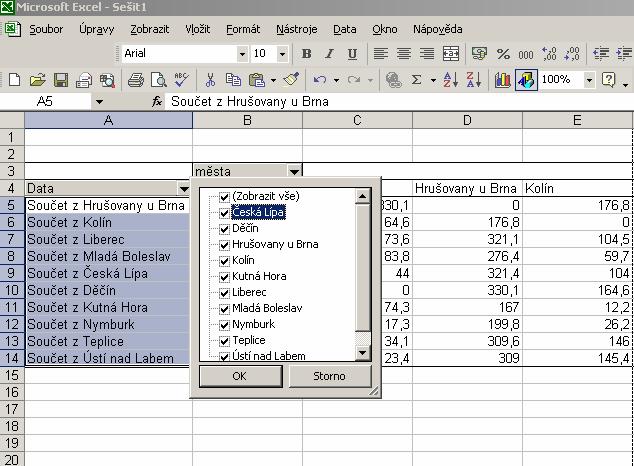Open Excel Help question icon

609,80
